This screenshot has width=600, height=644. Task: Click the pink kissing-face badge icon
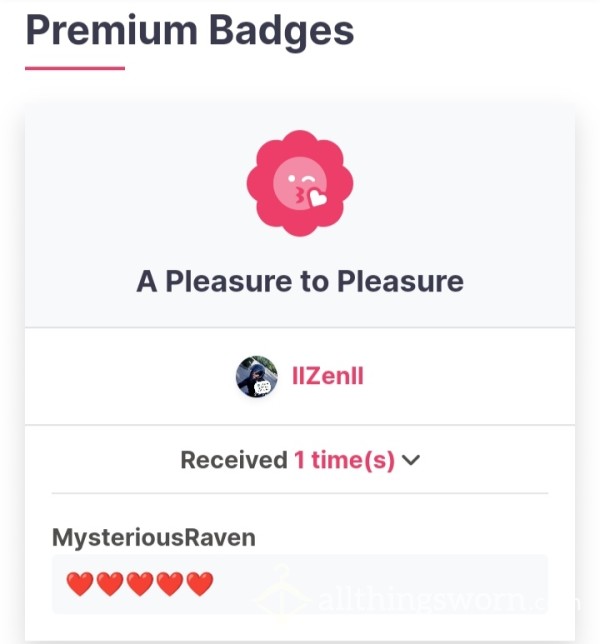pos(300,183)
